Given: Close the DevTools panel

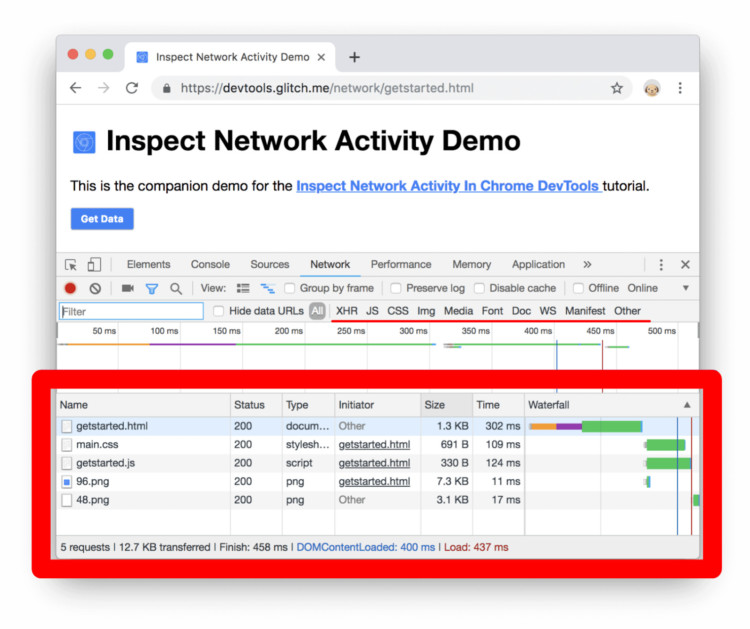Looking at the screenshot, I should click(685, 265).
